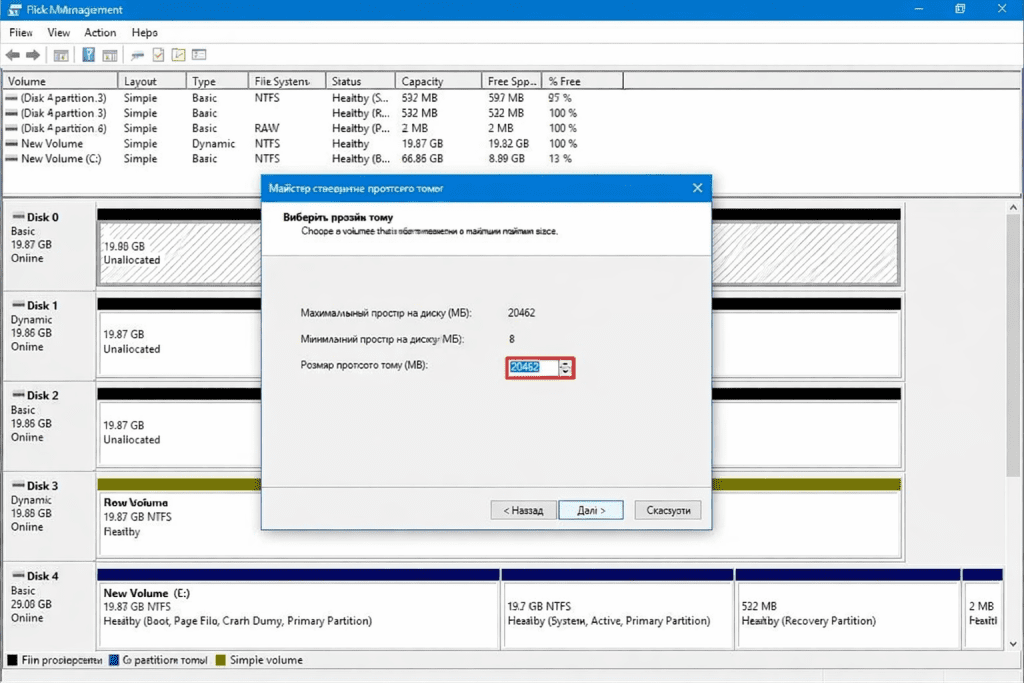Click the Forward arrow in the toolbar
This screenshot has width=1024, height=683.
(x=33, y=55)
